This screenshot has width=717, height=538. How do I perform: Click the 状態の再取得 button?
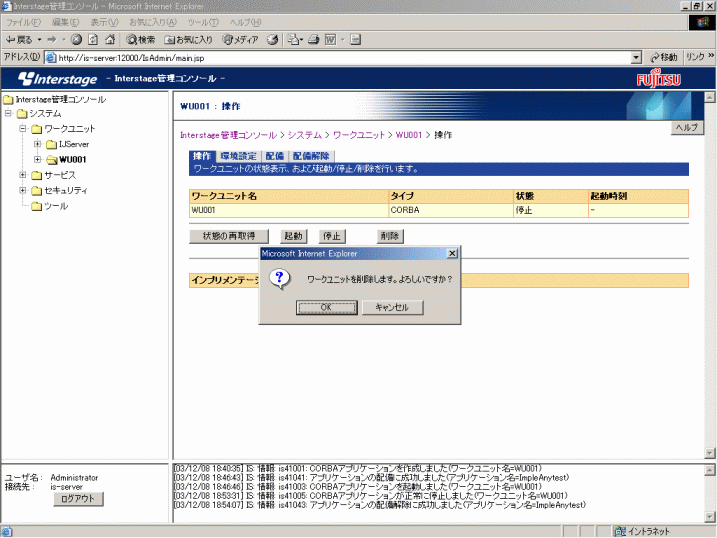pos(229,236)
